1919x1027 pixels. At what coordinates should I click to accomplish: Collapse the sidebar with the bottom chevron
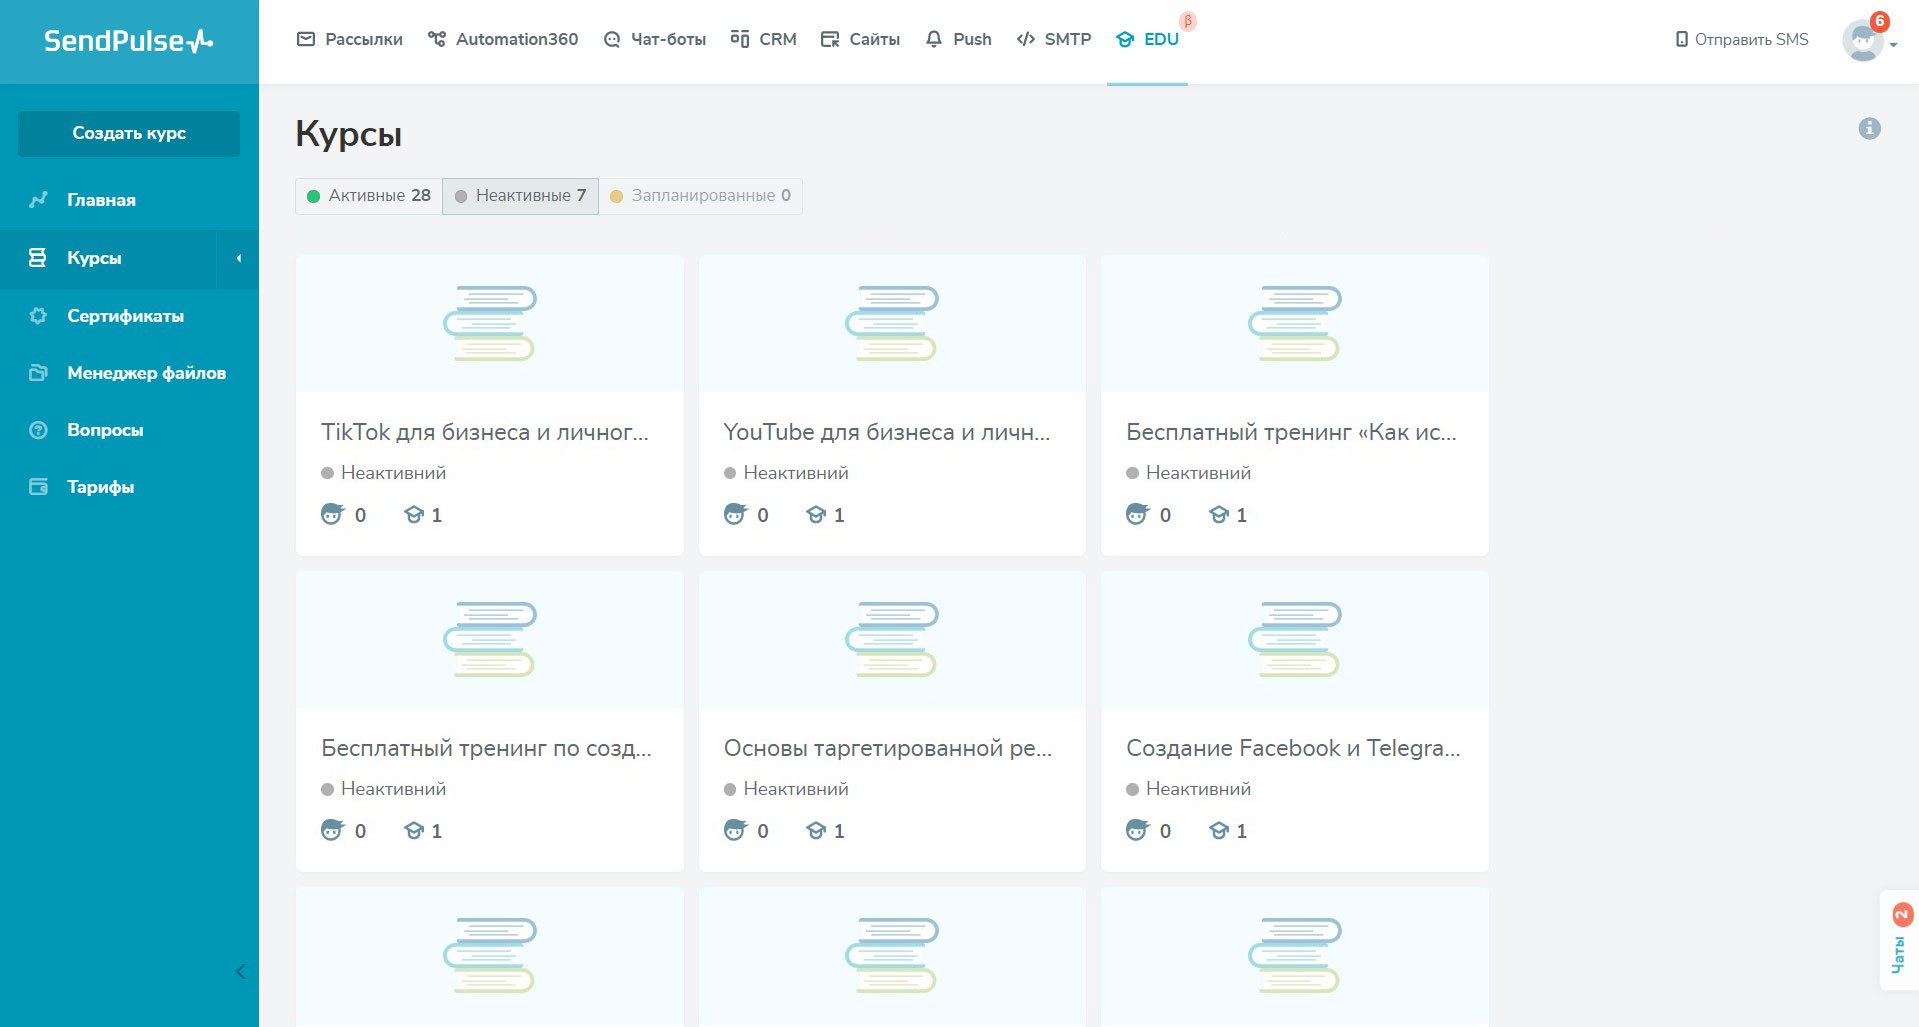(240, 971)
